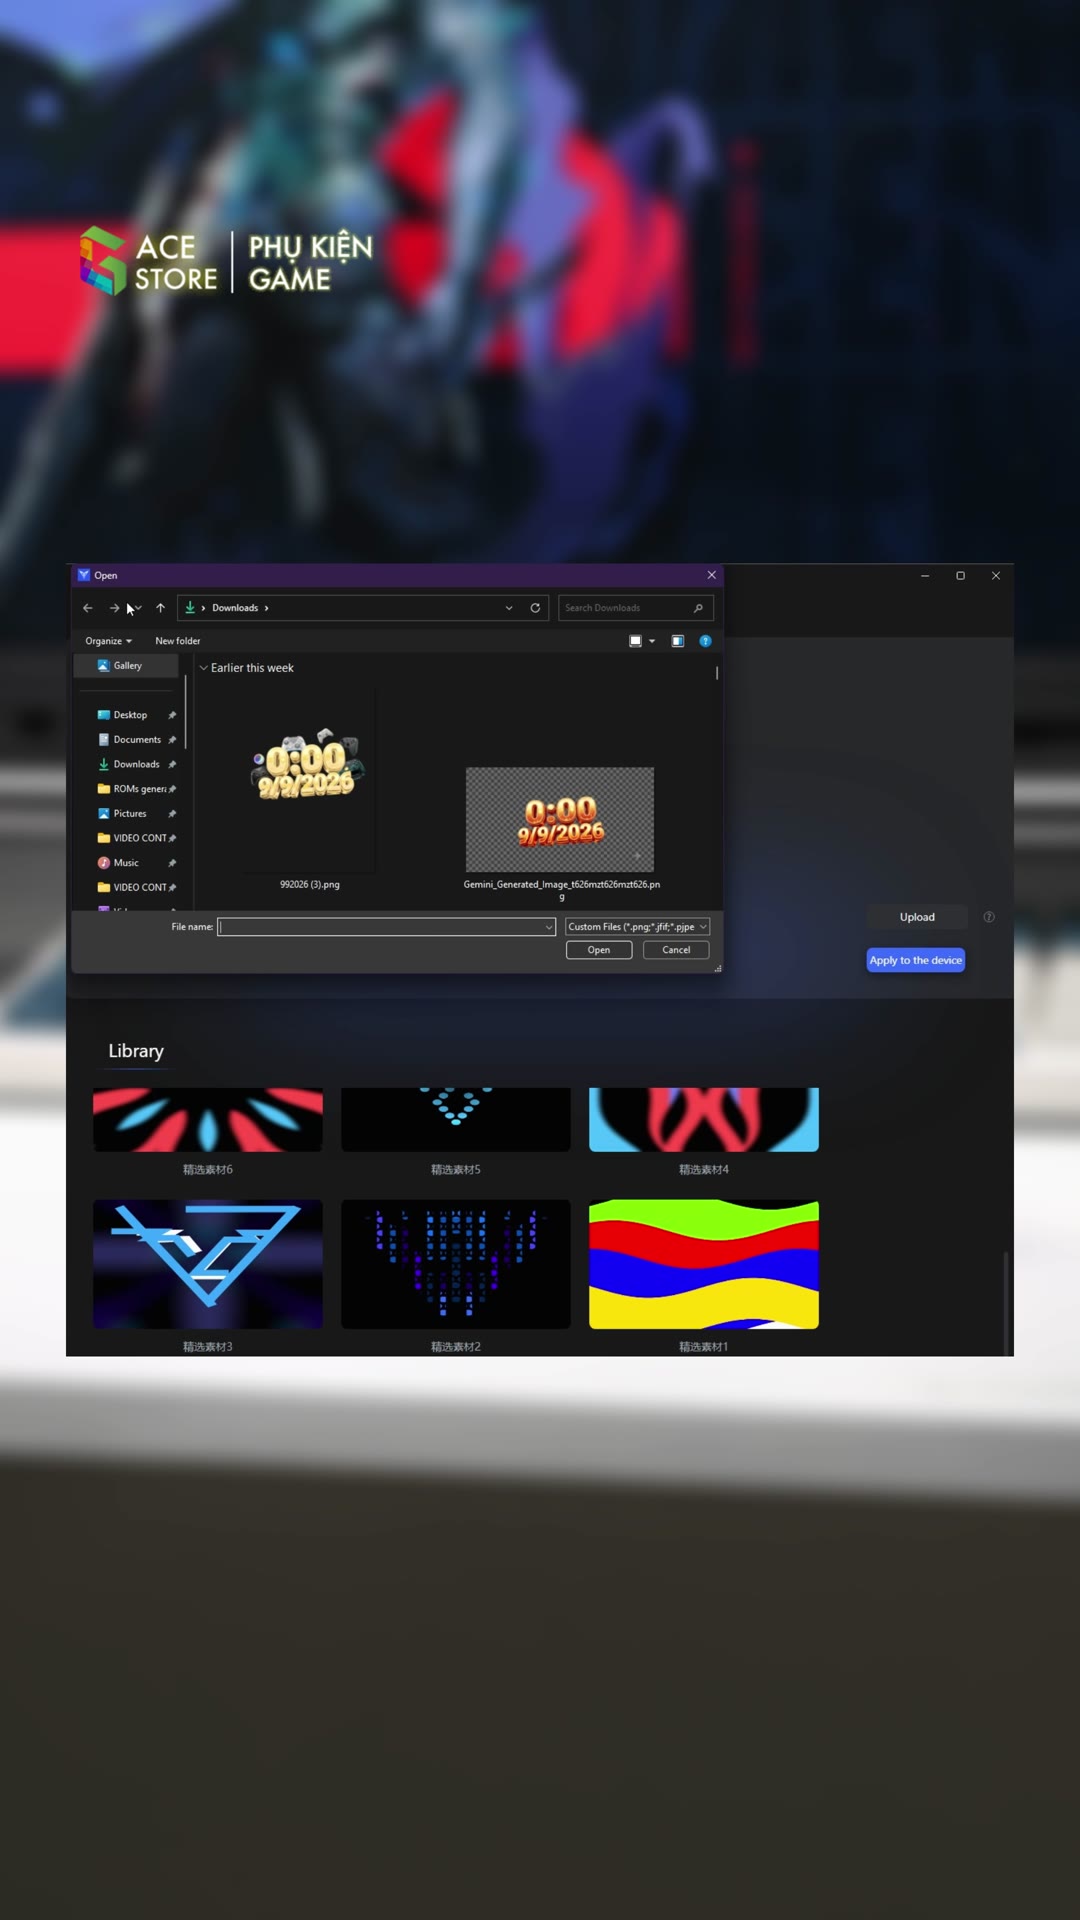
Task: Click Open button in dialog
Action: pos(599,950)
